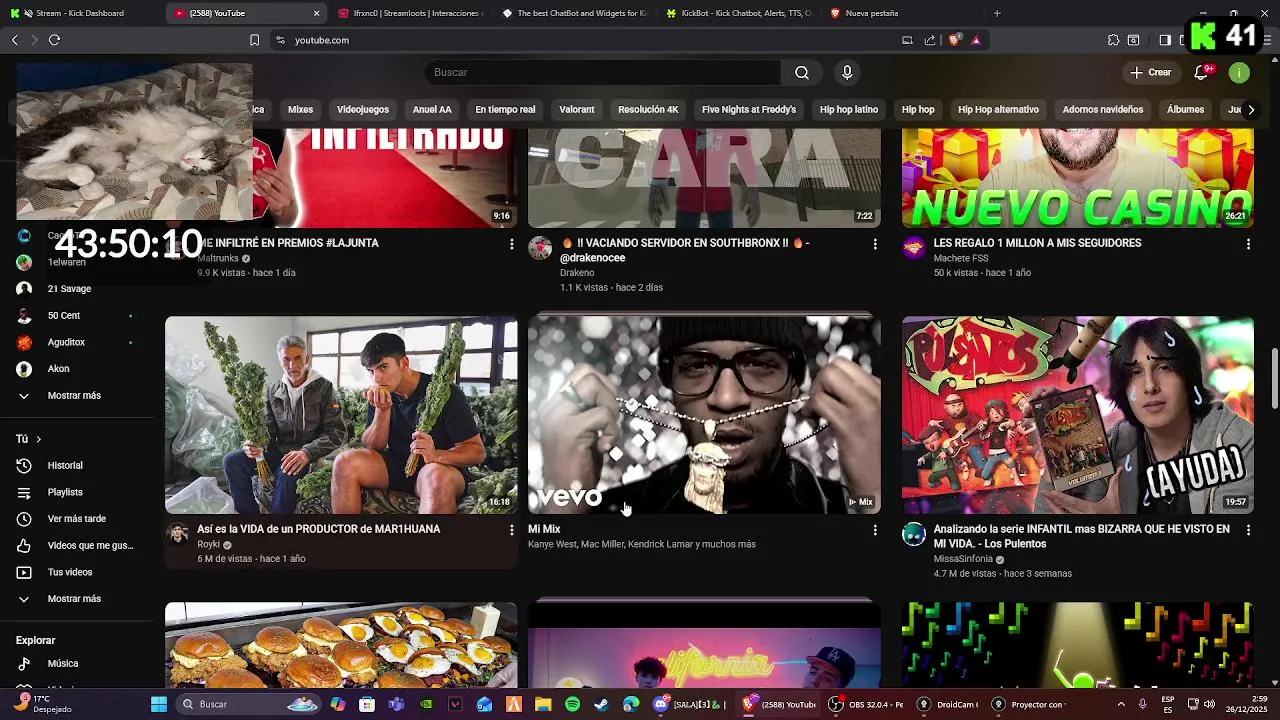Select the Hip Hop alternativo chip
Viewport: 1280px width, 720px height.
(x=998, y=109)
